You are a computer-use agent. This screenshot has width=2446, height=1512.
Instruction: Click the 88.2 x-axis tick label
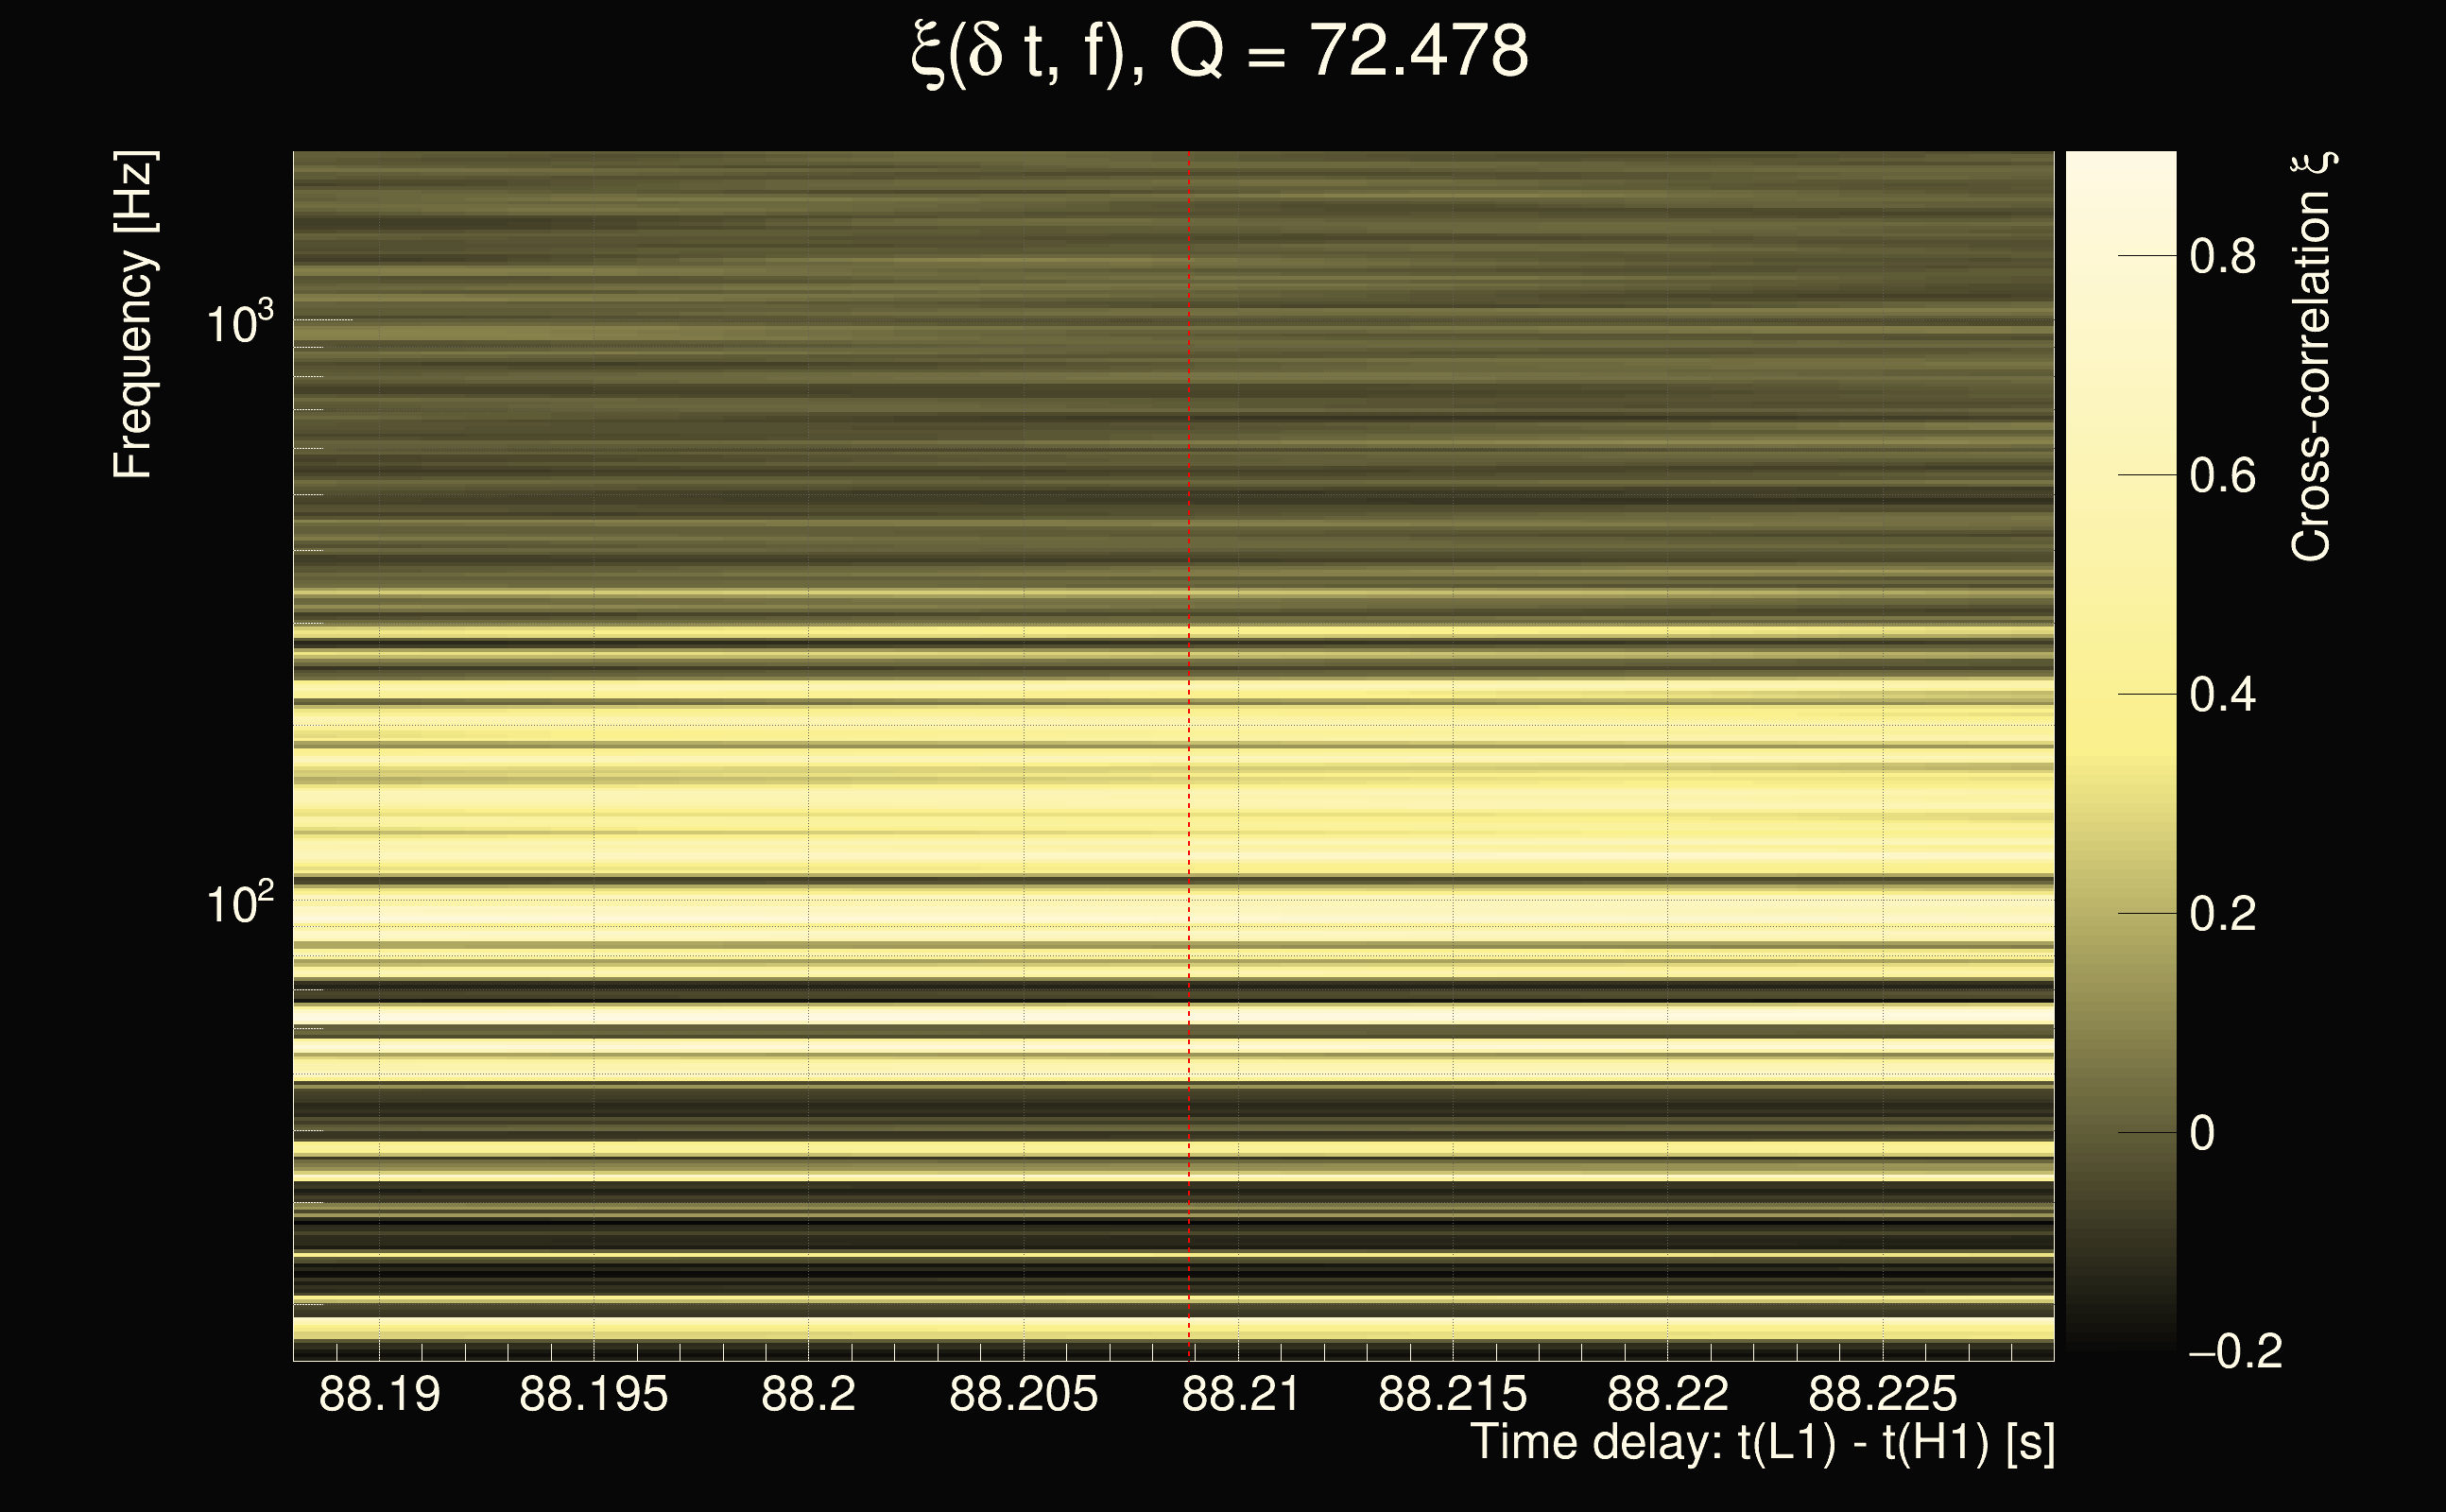click(808, 1394)
